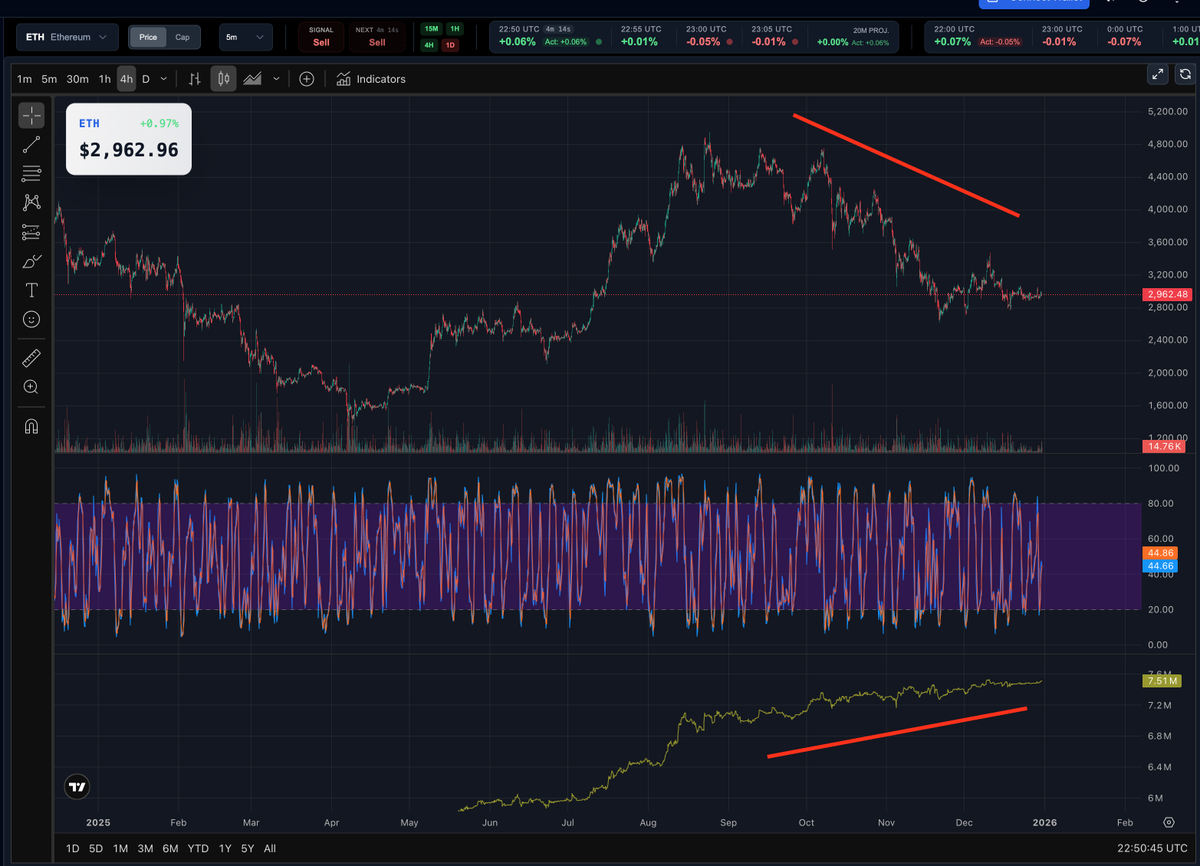Screen dimensions: 1200x866
Task: Enter fullscreen chart mode
Action: [x=1158, y=74]
